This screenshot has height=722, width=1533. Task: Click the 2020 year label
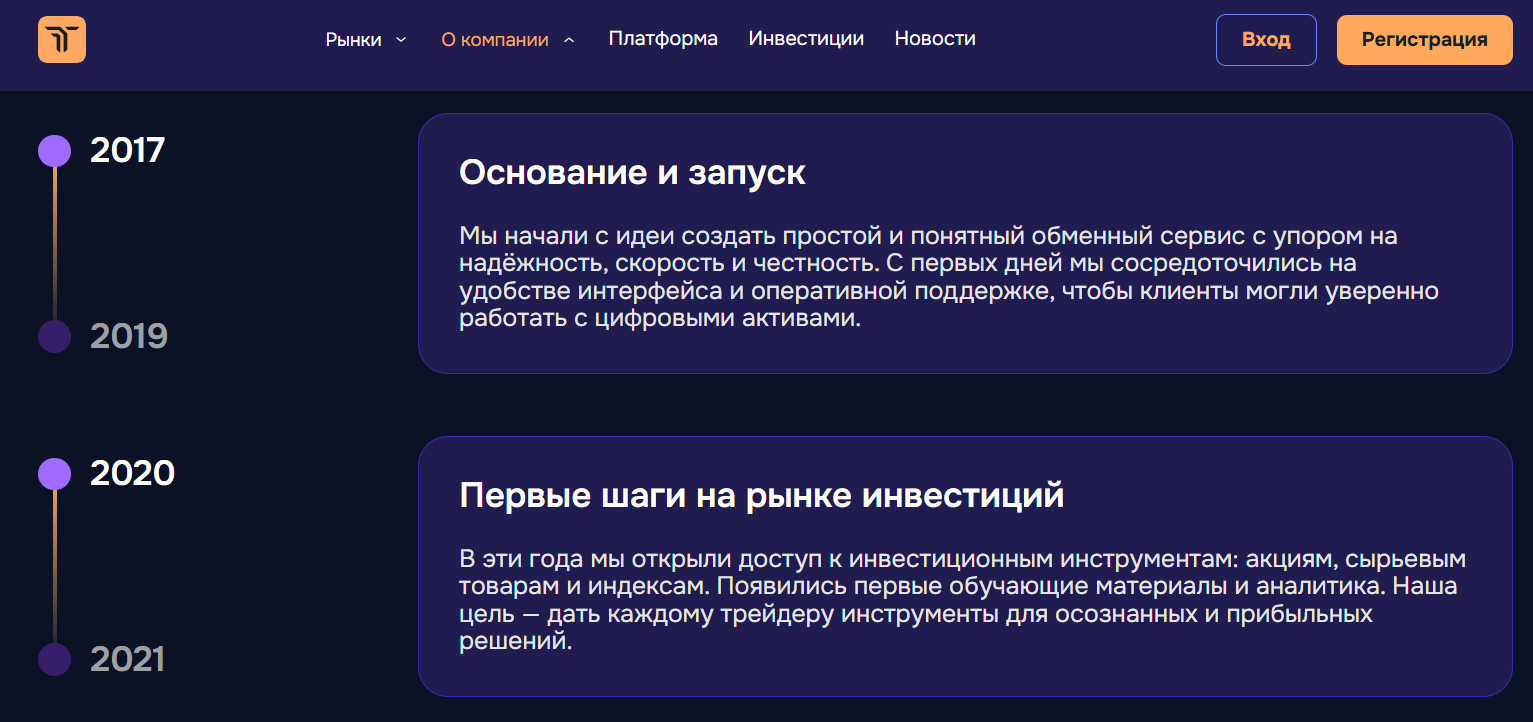coord(132,473)
